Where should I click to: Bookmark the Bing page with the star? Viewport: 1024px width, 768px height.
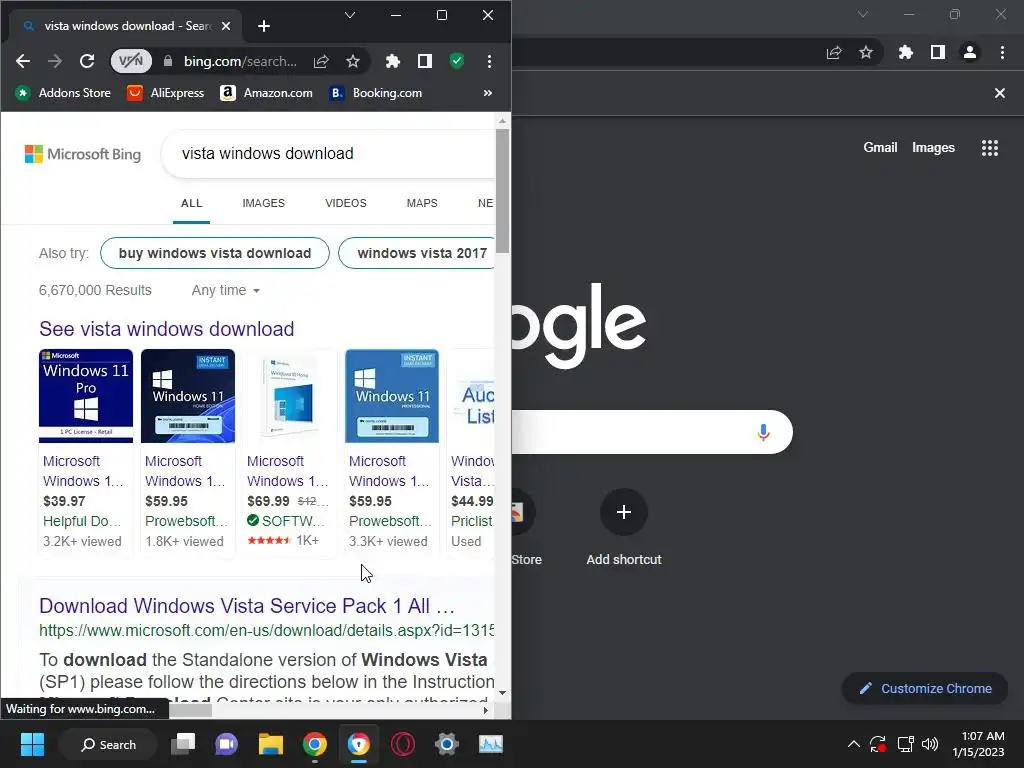[x=353, y=61]
